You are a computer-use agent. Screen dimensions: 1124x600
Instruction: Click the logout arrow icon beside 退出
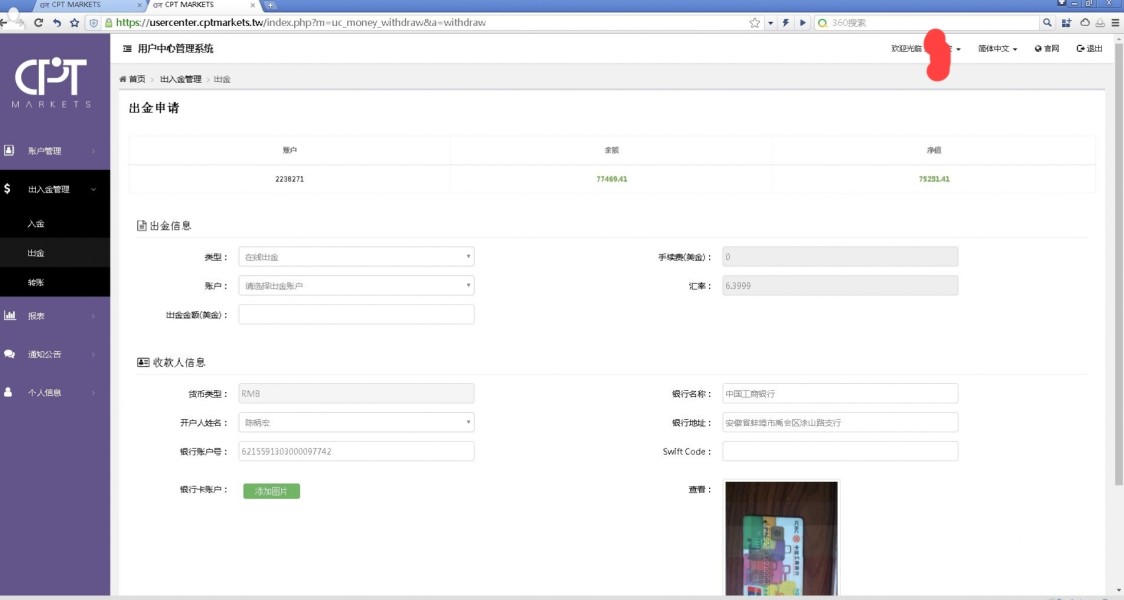pyautogui.click(x=1080, y=49)
